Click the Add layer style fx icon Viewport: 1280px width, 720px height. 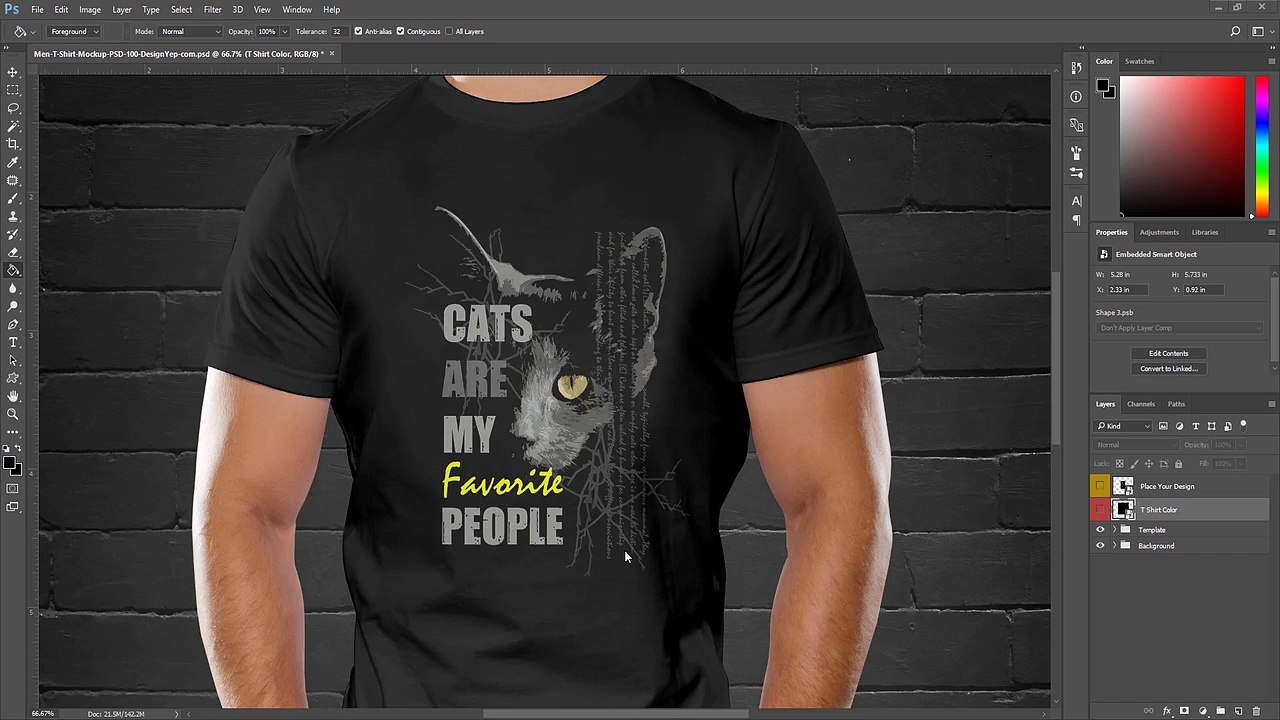(x=1166, y=711)
